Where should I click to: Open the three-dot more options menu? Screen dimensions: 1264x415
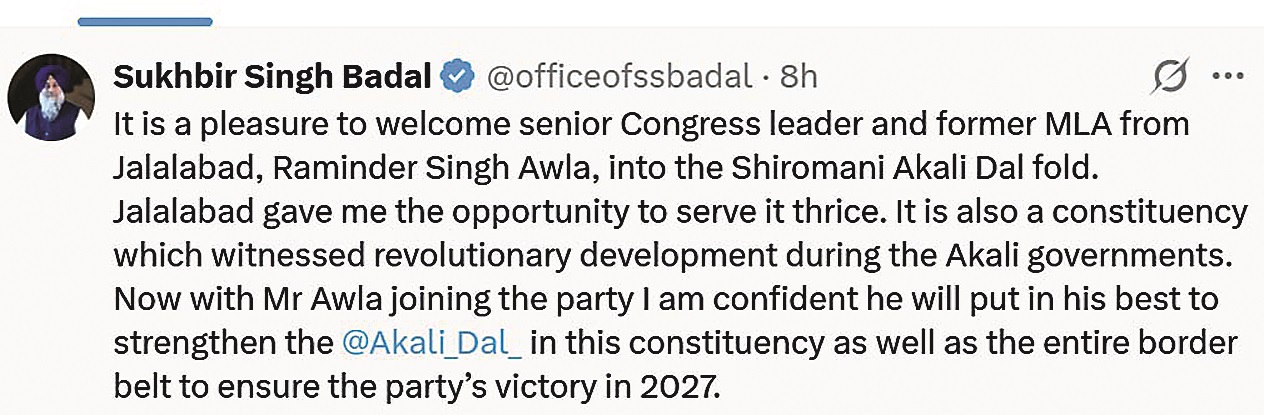pos(1227,76)
